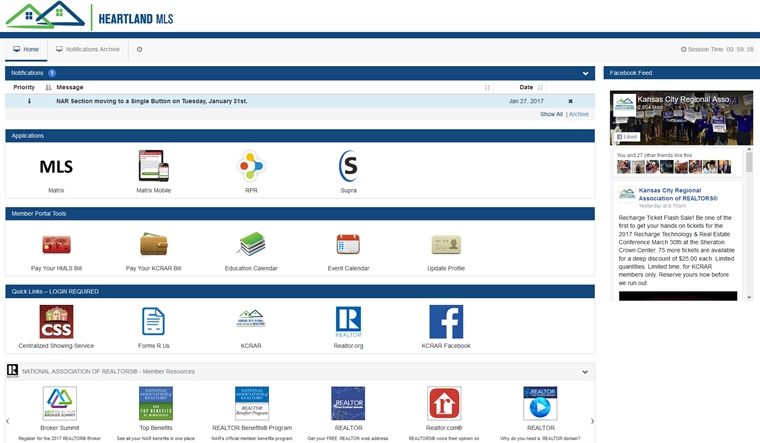Open Forms R Us document icon

tap(154, 321)
